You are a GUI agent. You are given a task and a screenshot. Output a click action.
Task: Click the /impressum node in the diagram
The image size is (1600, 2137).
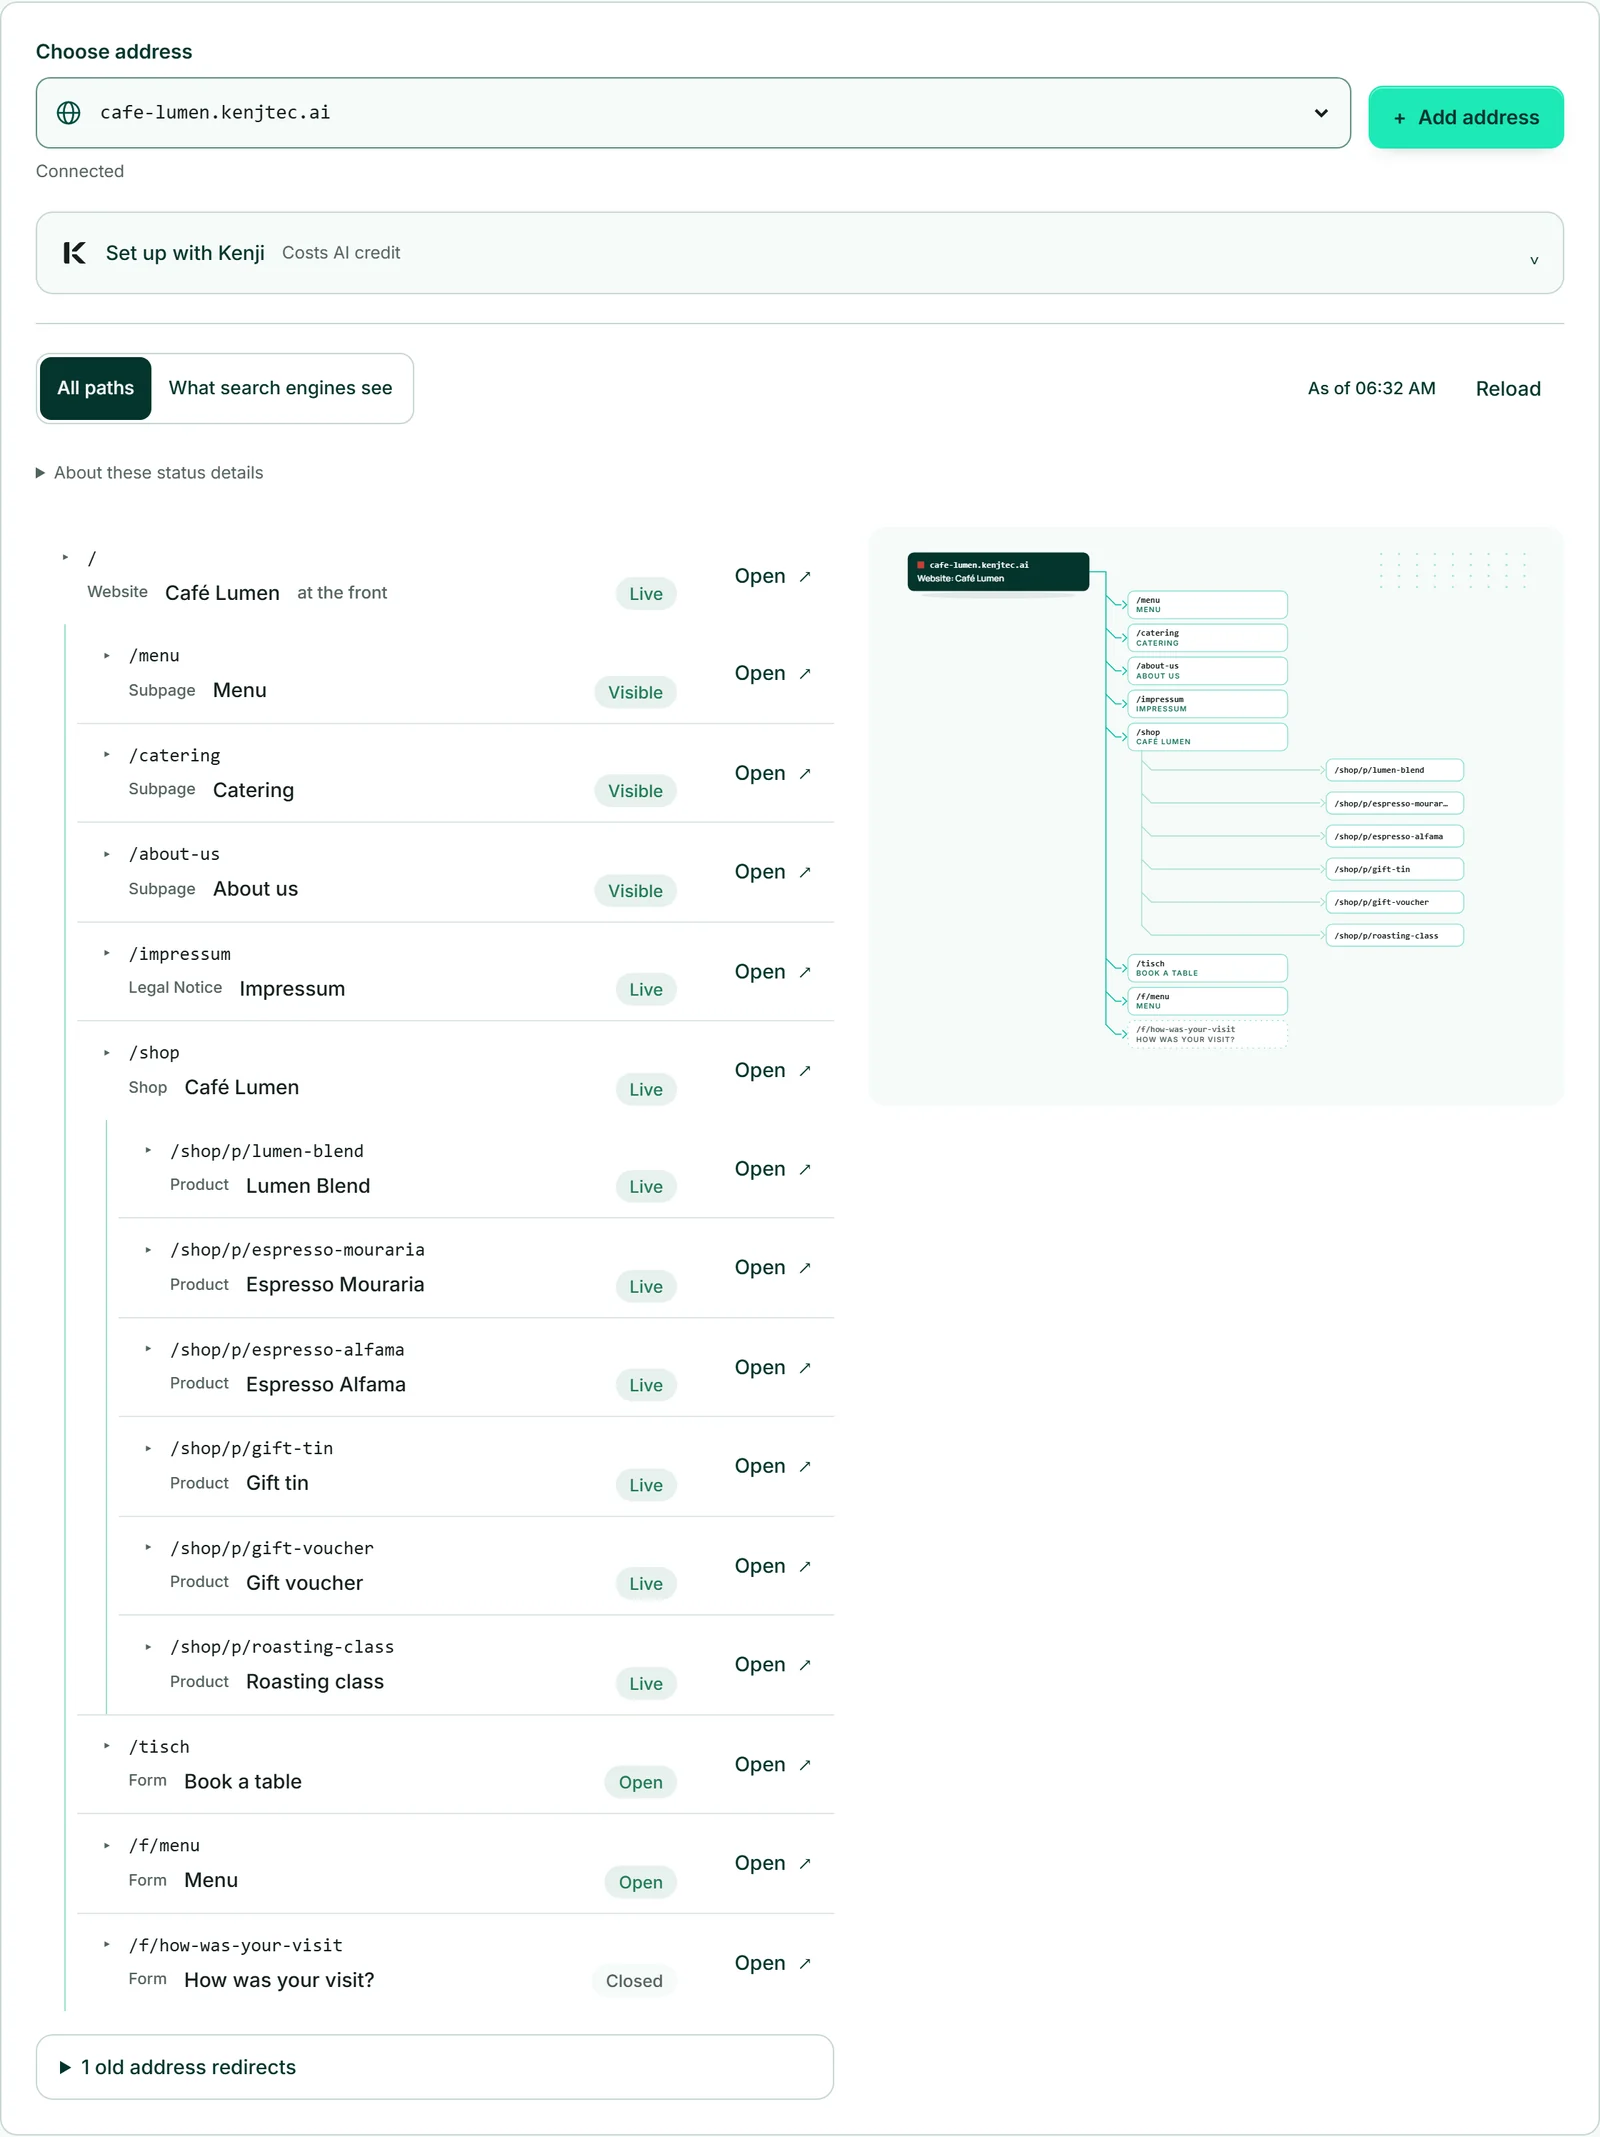pyautogui.click(x=1207, y=704)
